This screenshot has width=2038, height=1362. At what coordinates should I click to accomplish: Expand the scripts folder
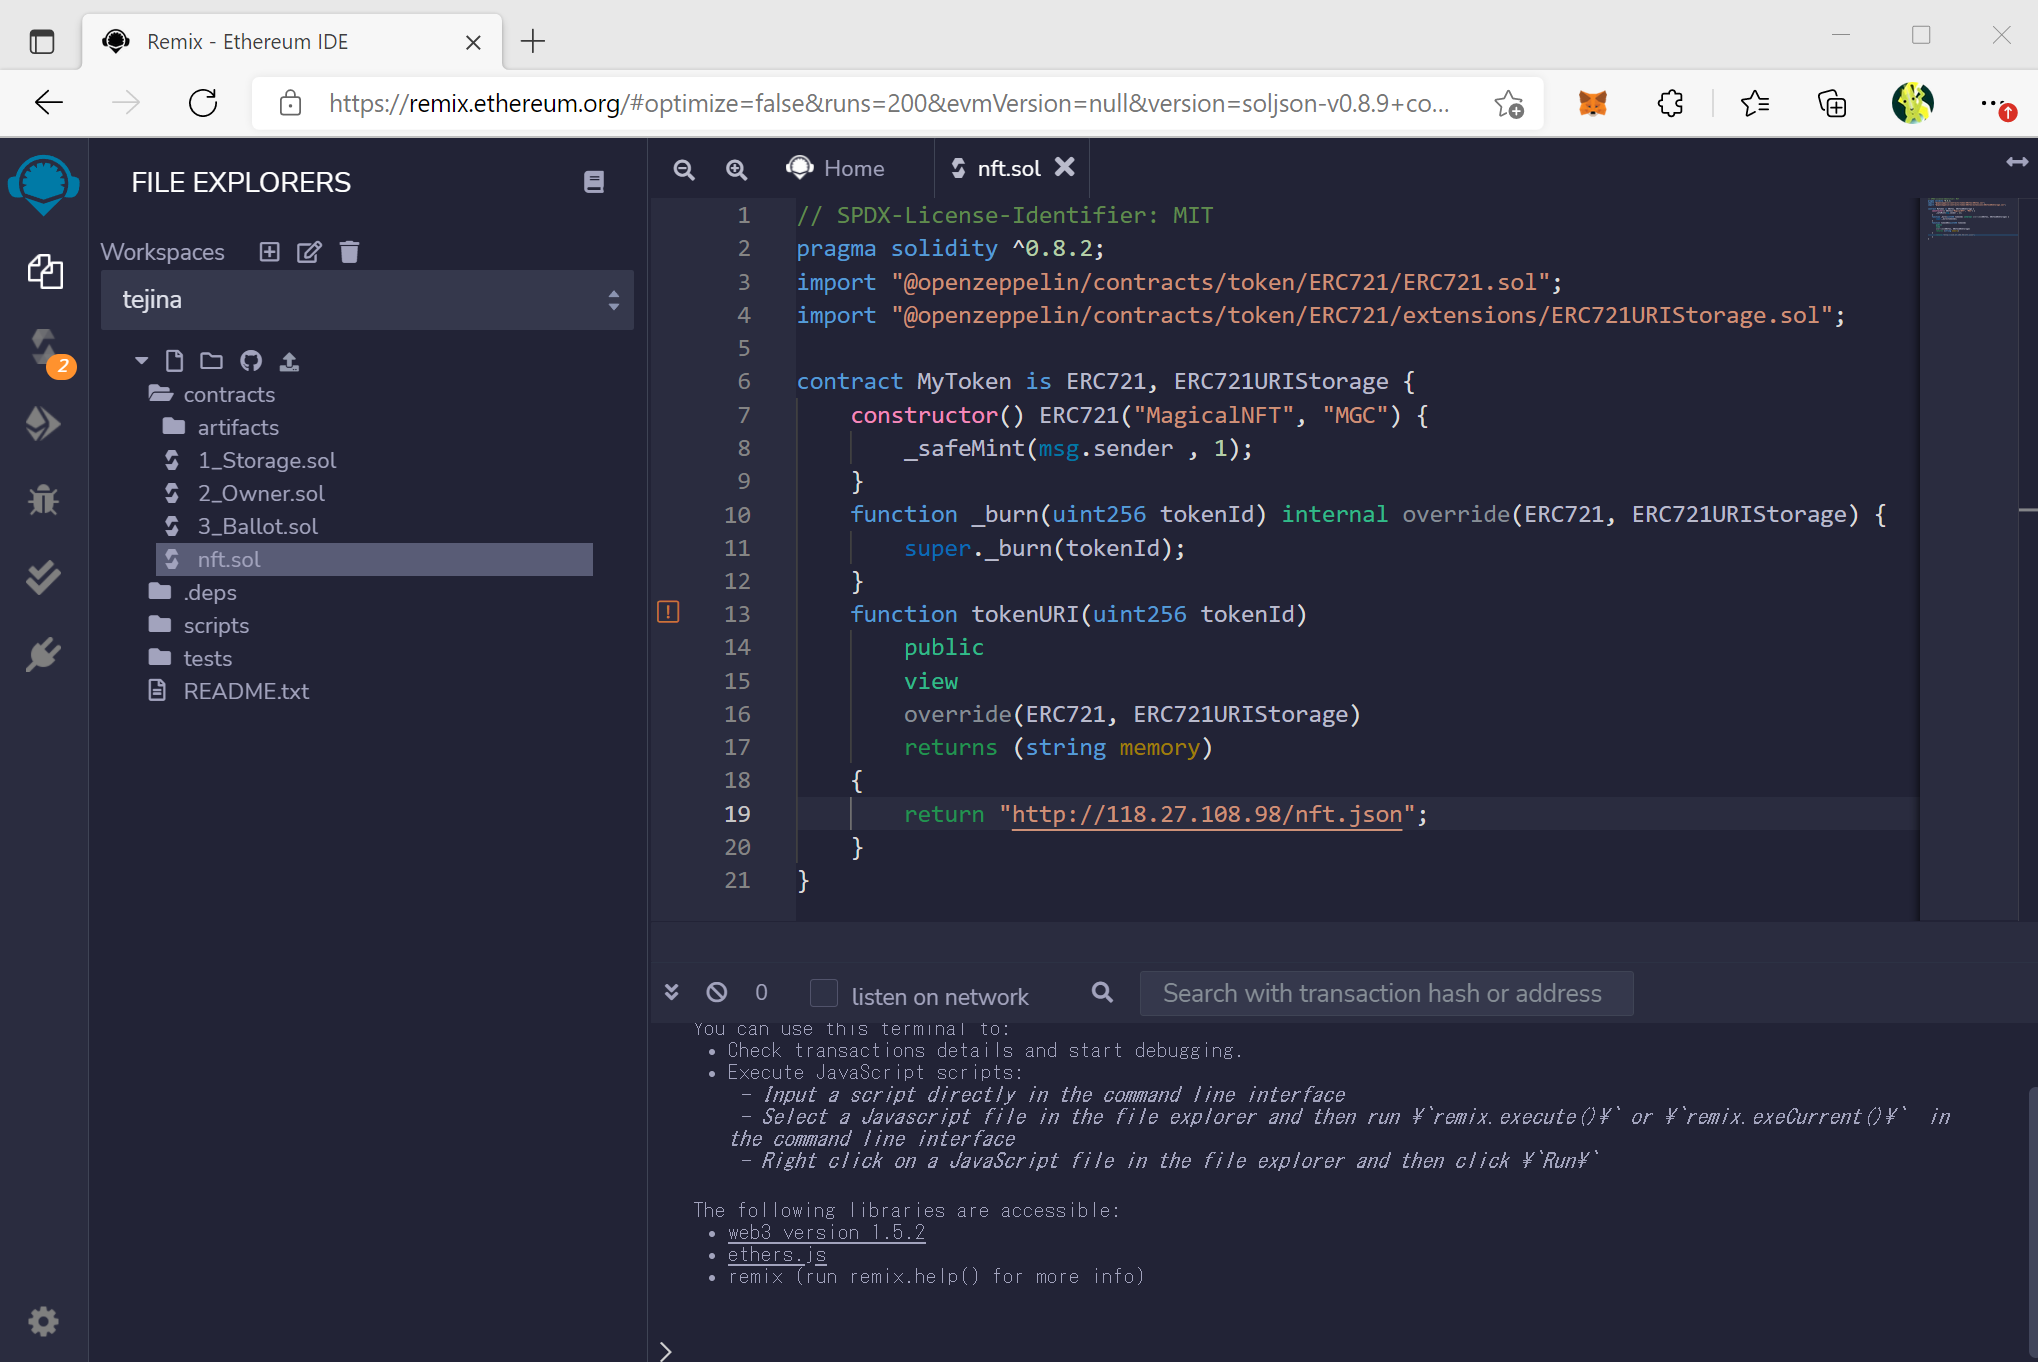[x=215, y=625]
